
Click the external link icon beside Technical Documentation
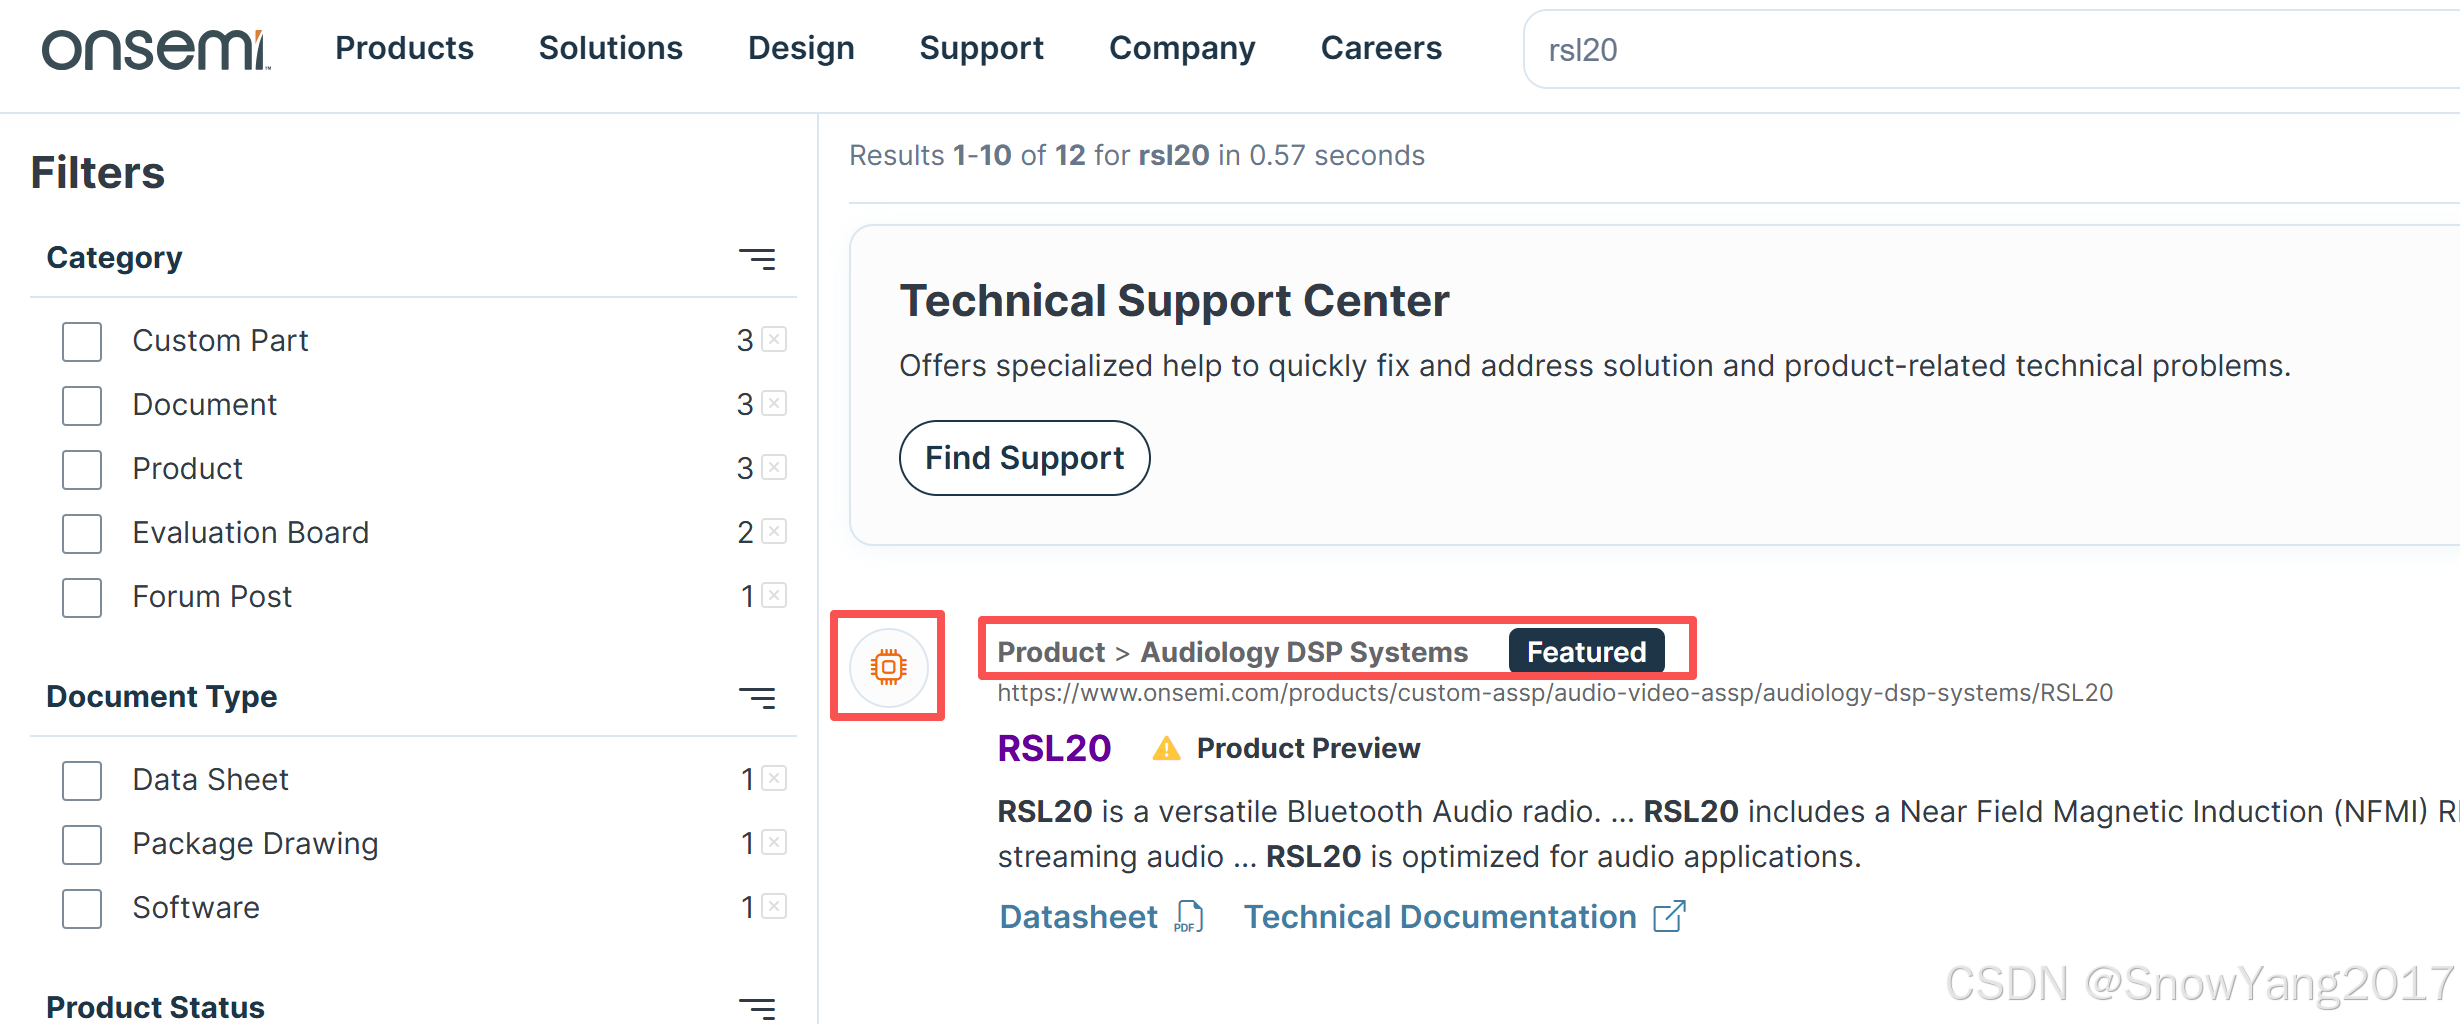point(1669,916)
